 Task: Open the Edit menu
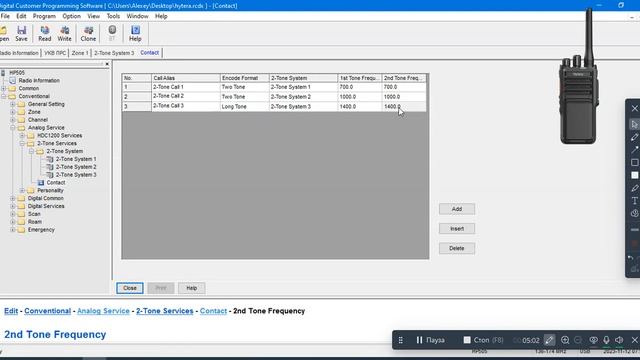[21, 16]
